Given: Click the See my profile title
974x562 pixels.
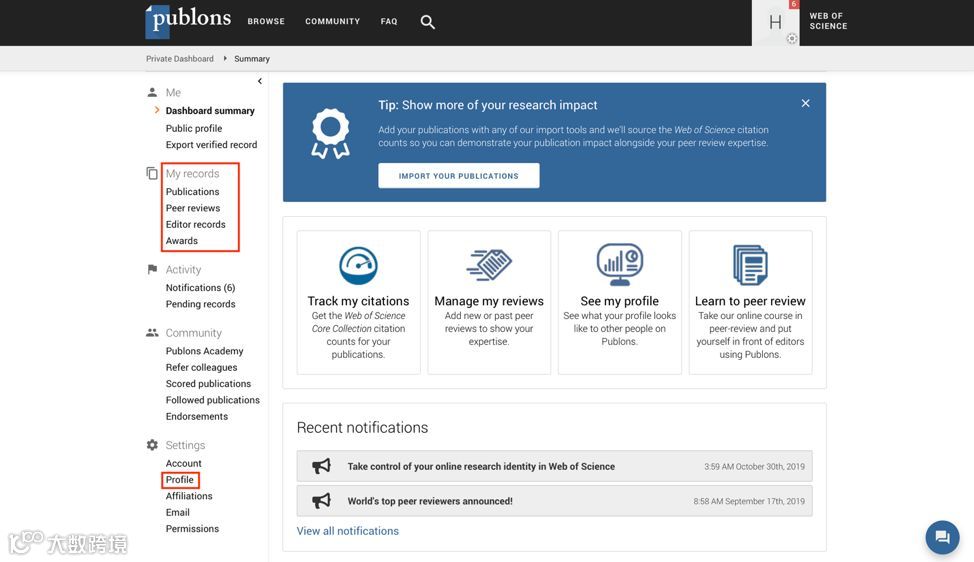Looking at the screenshot, I should (619, 301).
